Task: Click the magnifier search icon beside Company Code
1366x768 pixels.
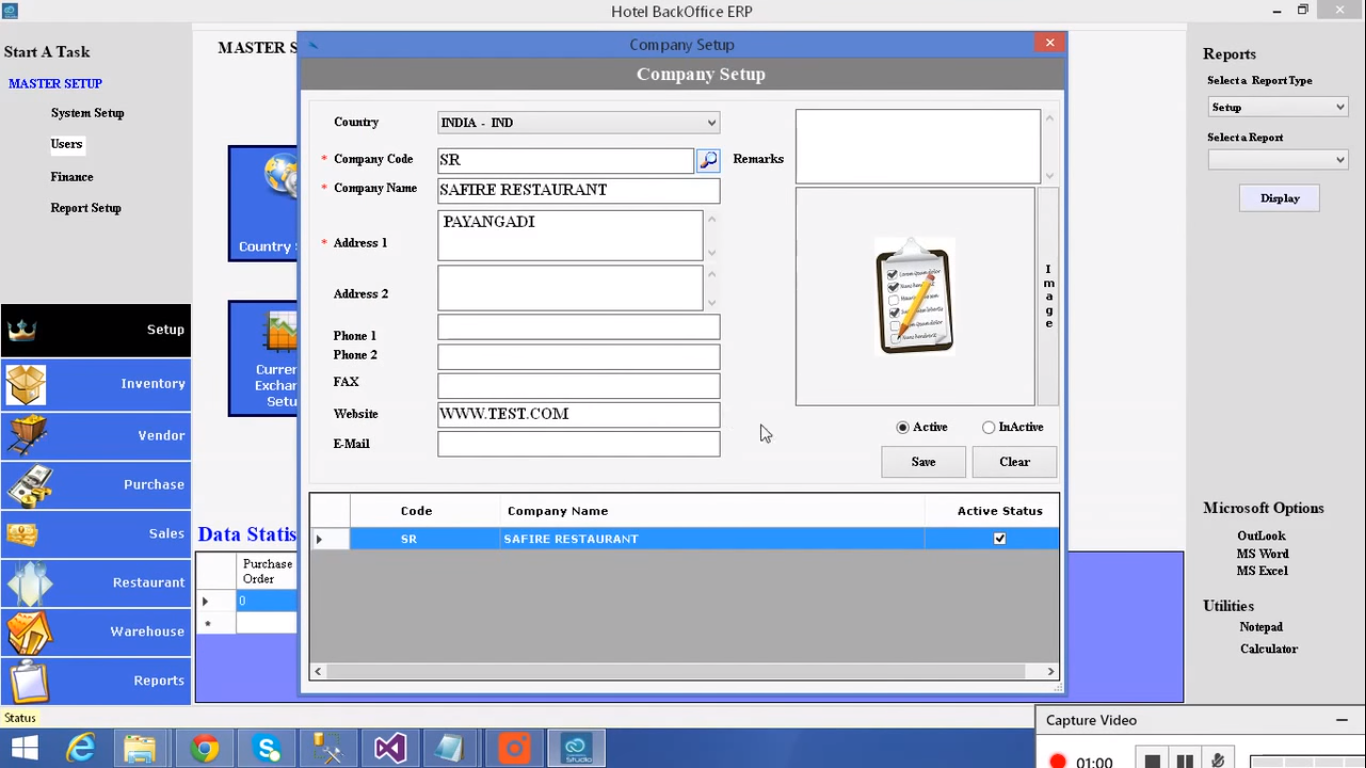Action: (708, 160)
